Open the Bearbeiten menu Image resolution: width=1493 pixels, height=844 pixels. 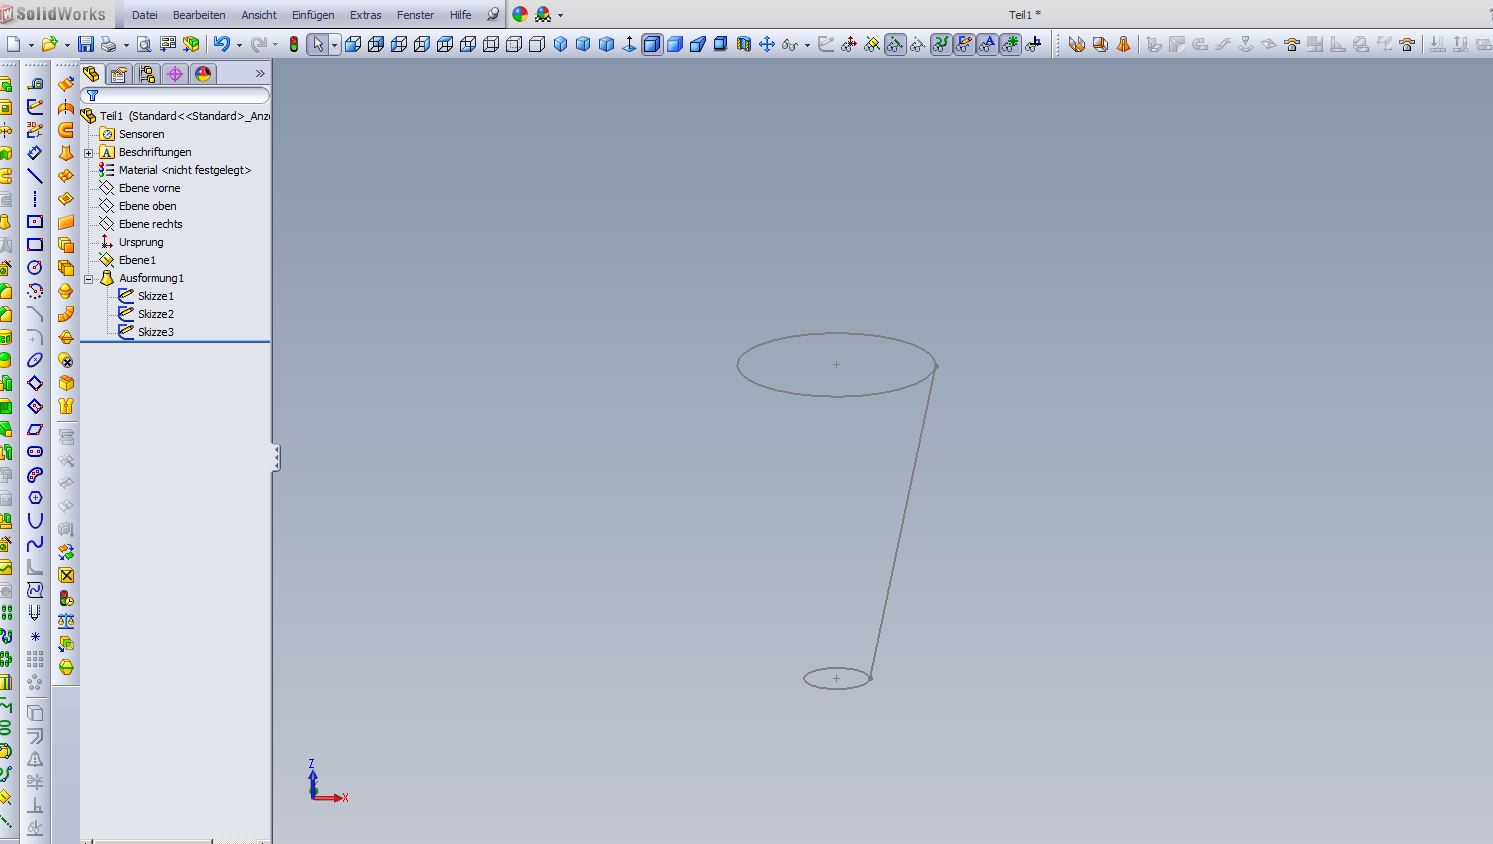199,15
